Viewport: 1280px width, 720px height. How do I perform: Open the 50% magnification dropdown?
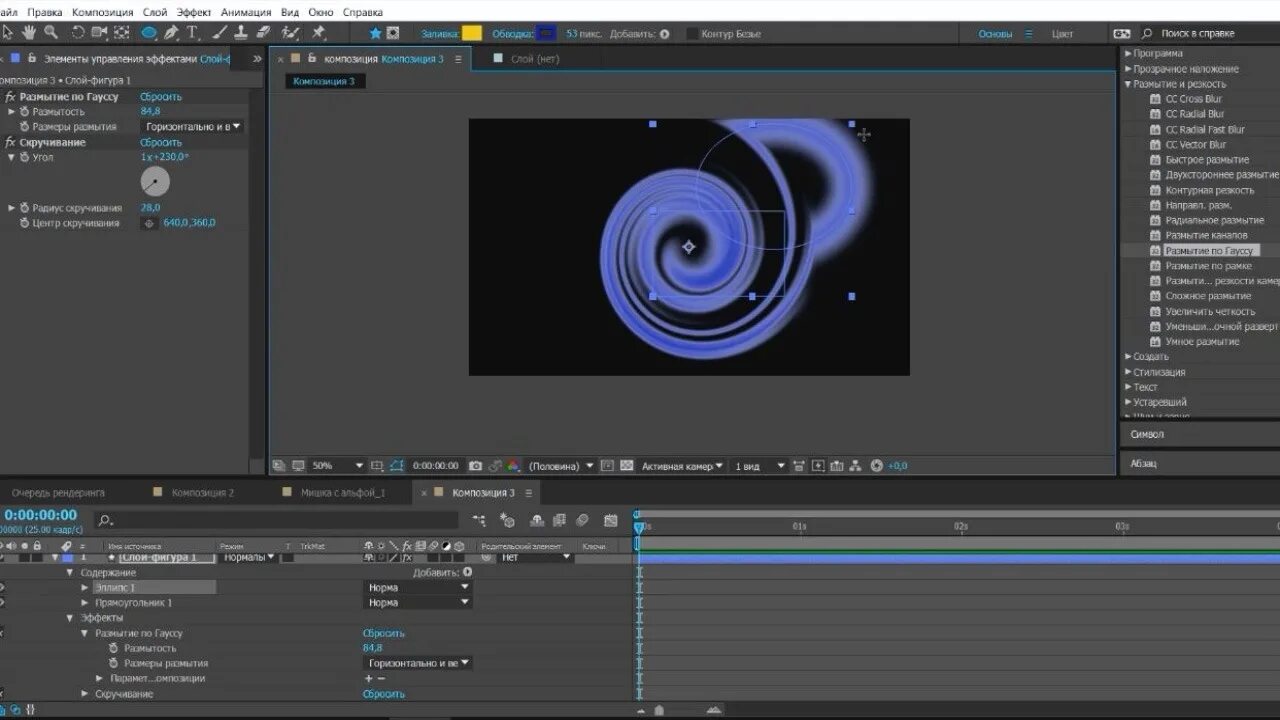[337, 465]
